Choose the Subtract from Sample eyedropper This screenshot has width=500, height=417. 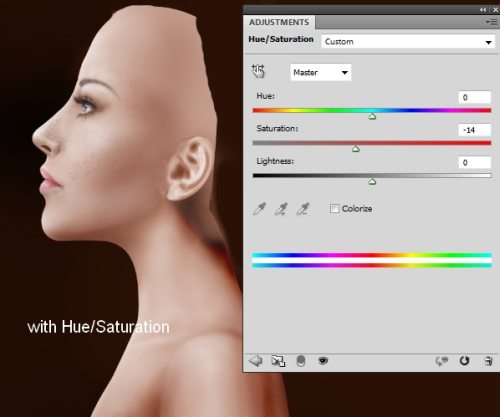point(303,209)
